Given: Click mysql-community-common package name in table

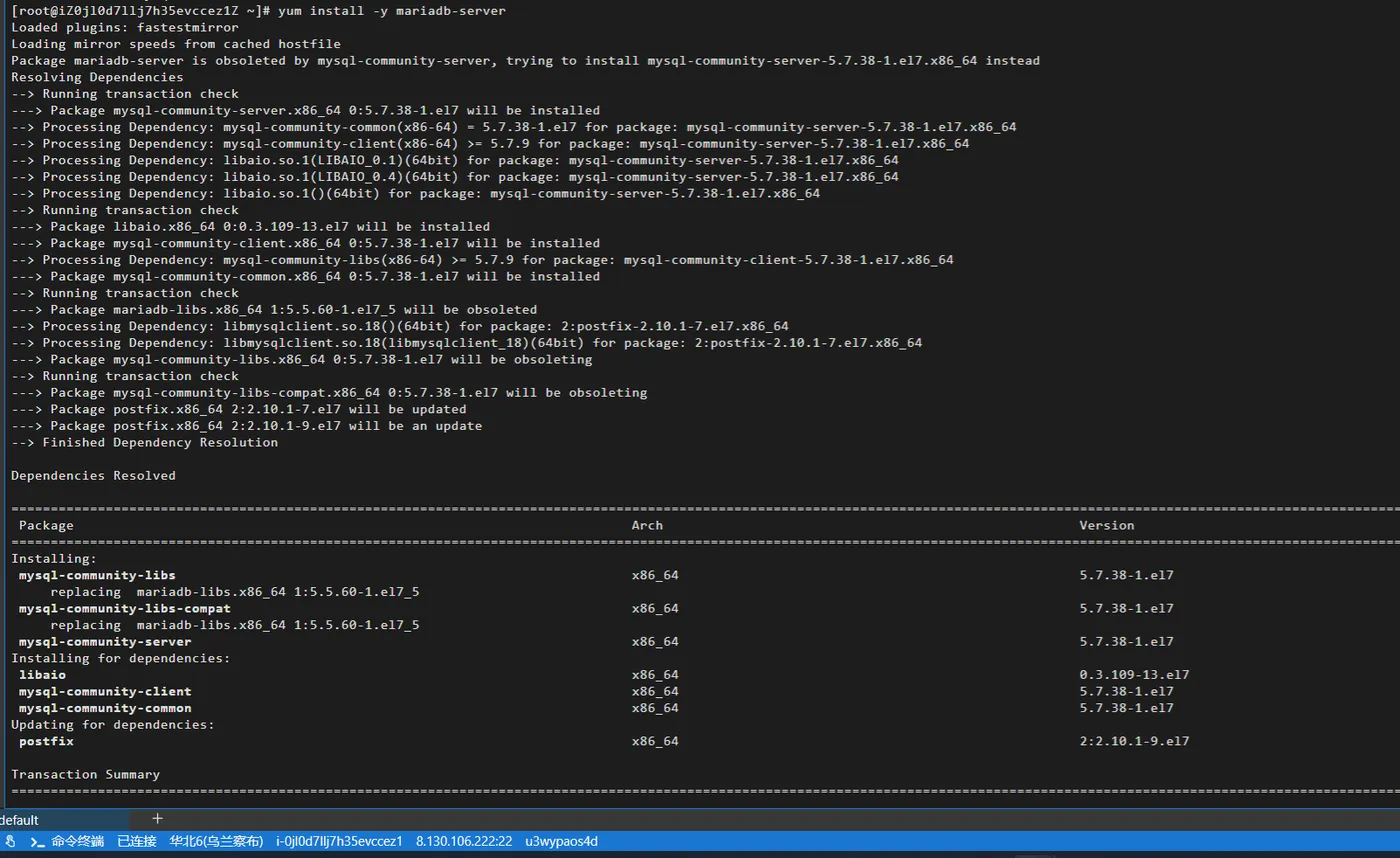Looking at the screenshot, I should (x=105, y=708).
